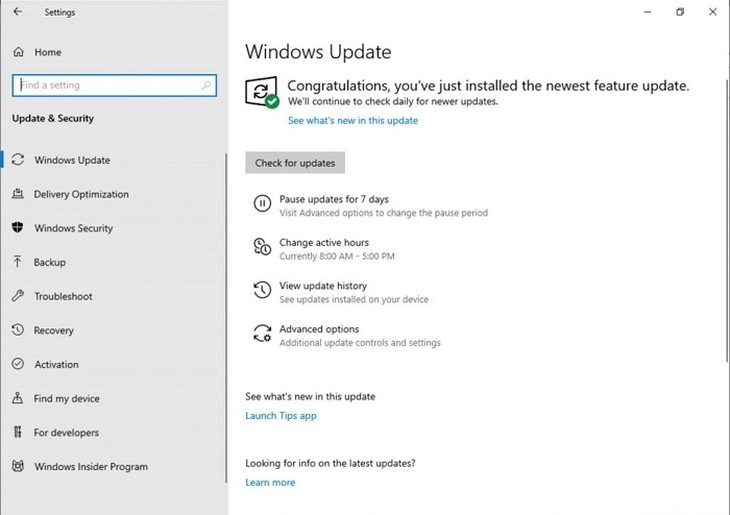Open the Home settings page
The width and height of the screenshot is (730, 515).
[47, 52]
